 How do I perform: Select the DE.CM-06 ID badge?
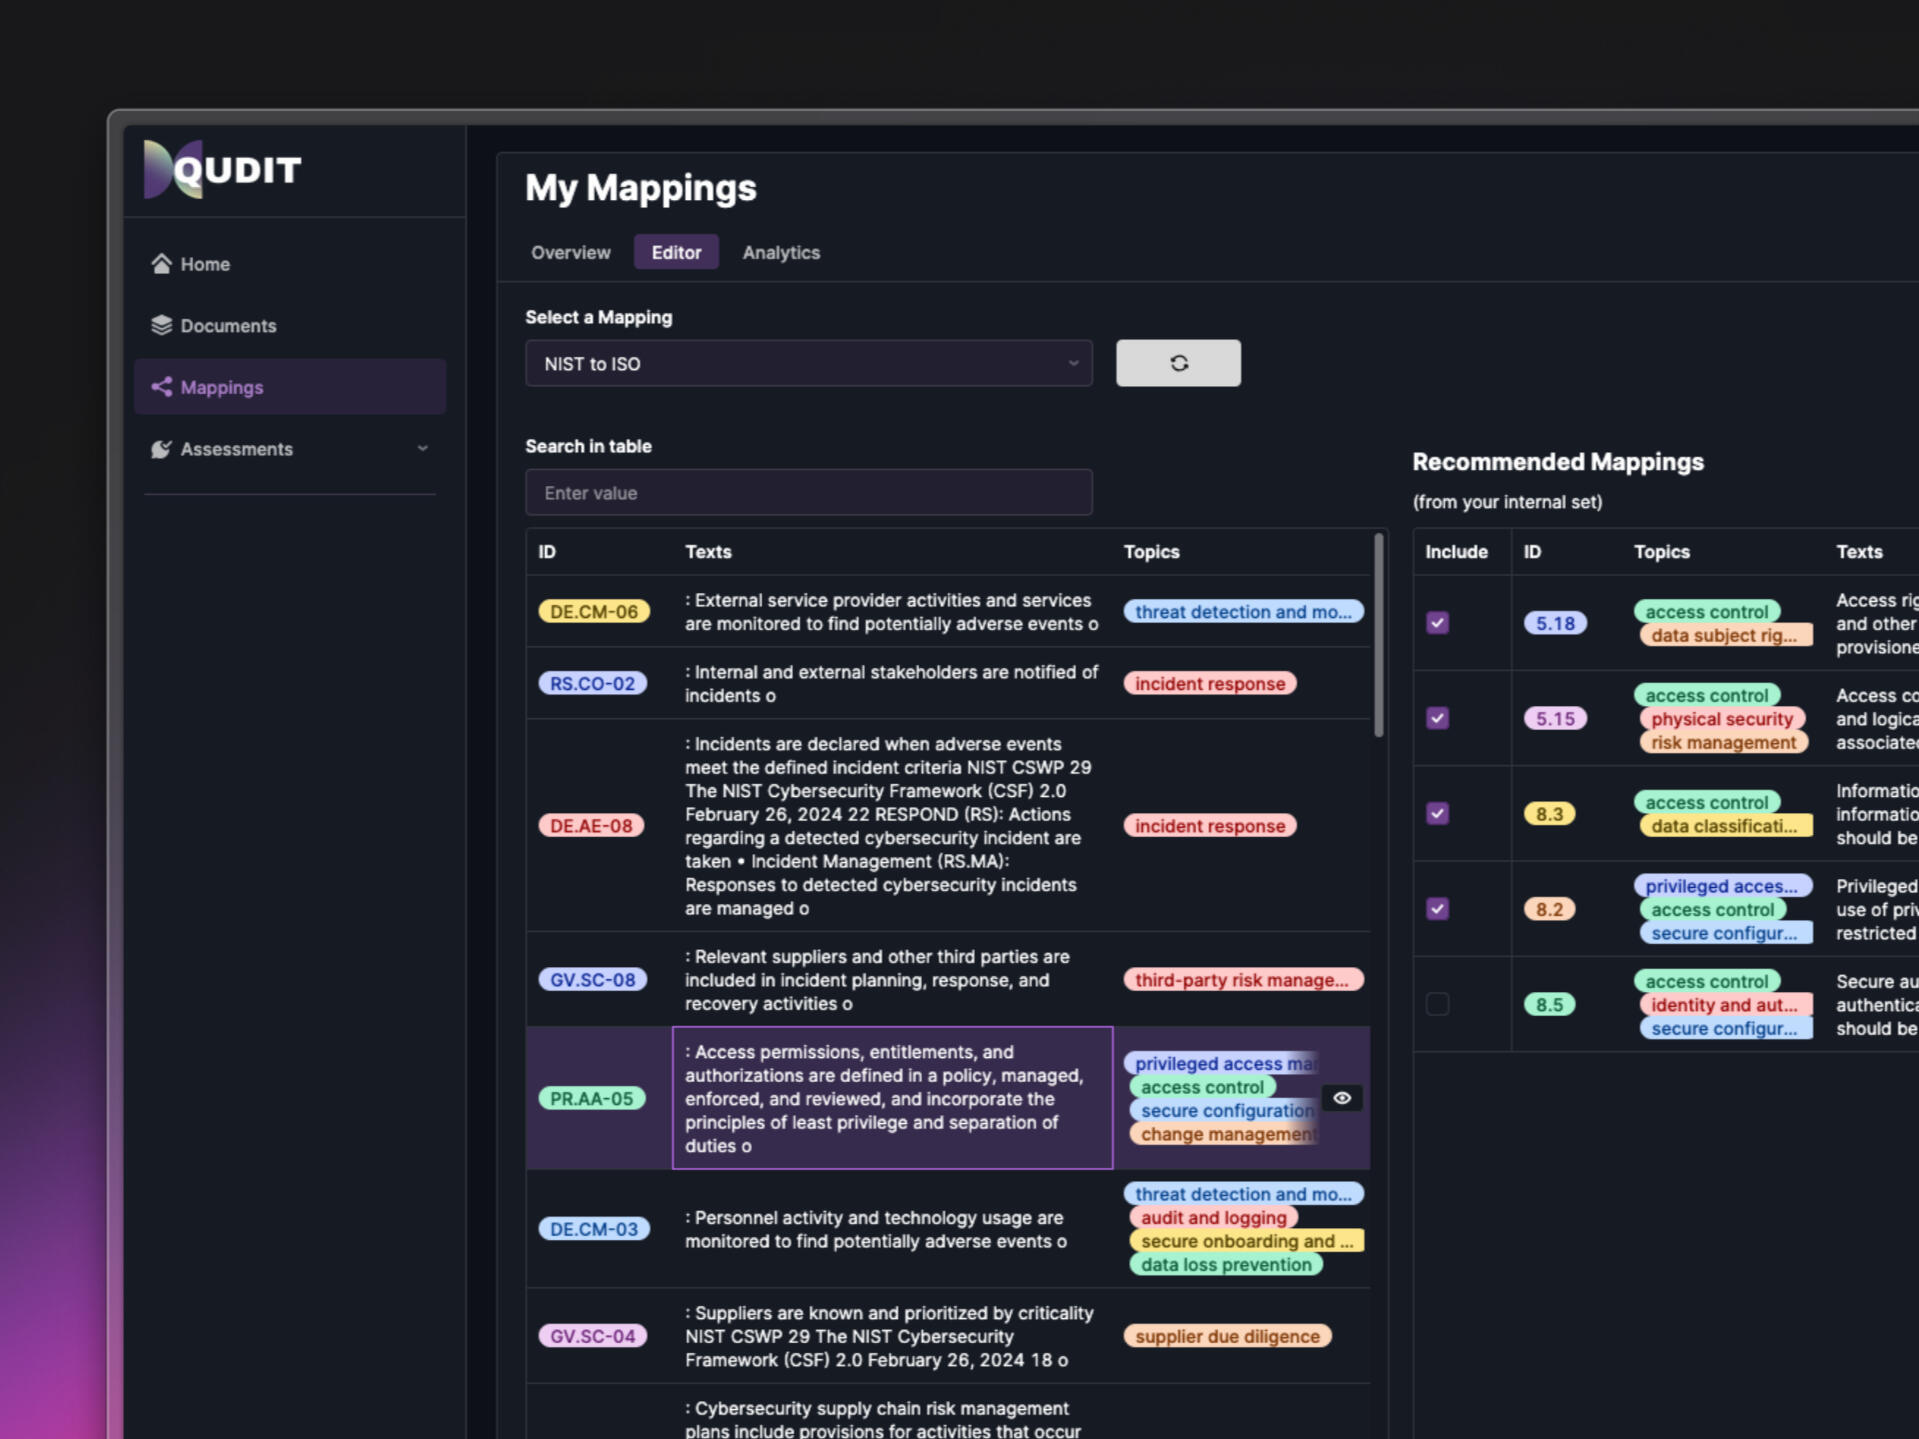tap(593, 612)
